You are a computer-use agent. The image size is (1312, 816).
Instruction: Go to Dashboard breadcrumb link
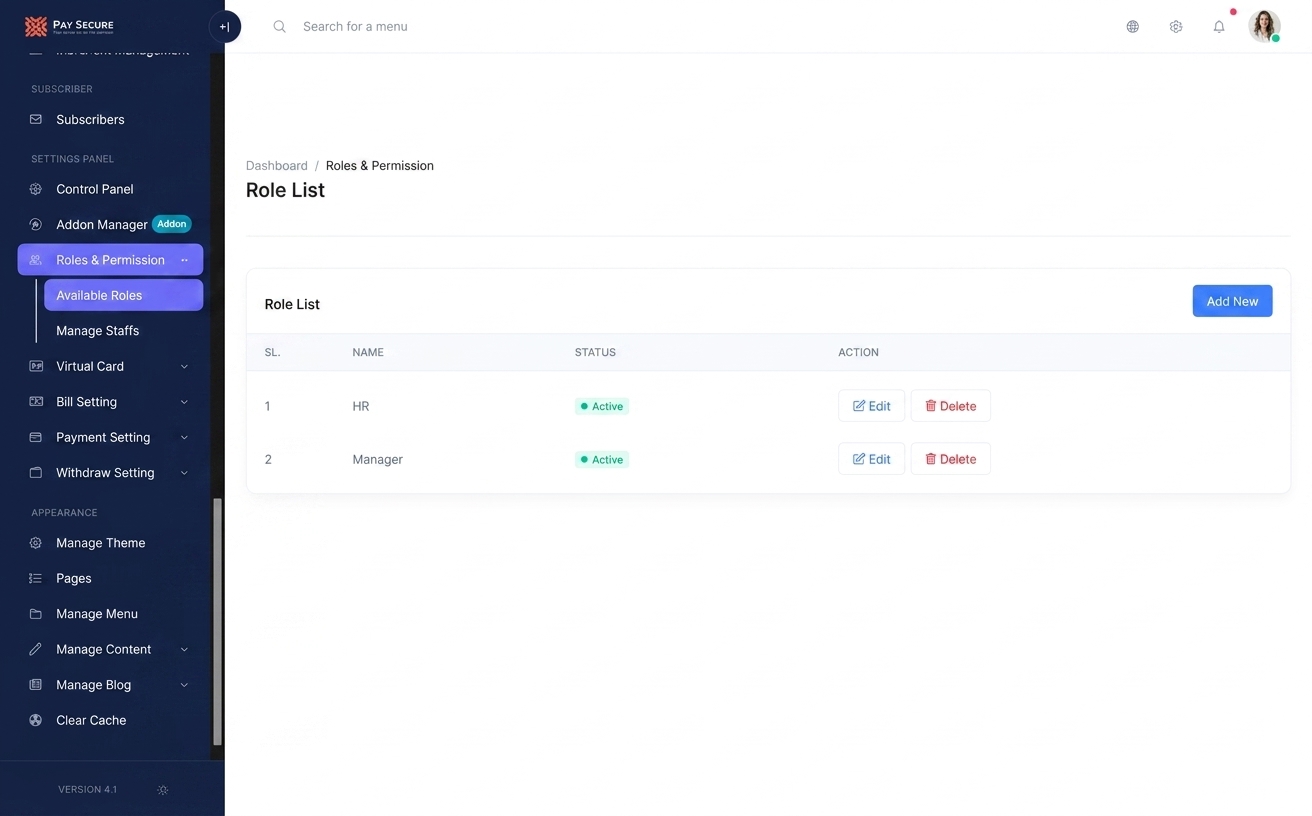coord(277,166)
